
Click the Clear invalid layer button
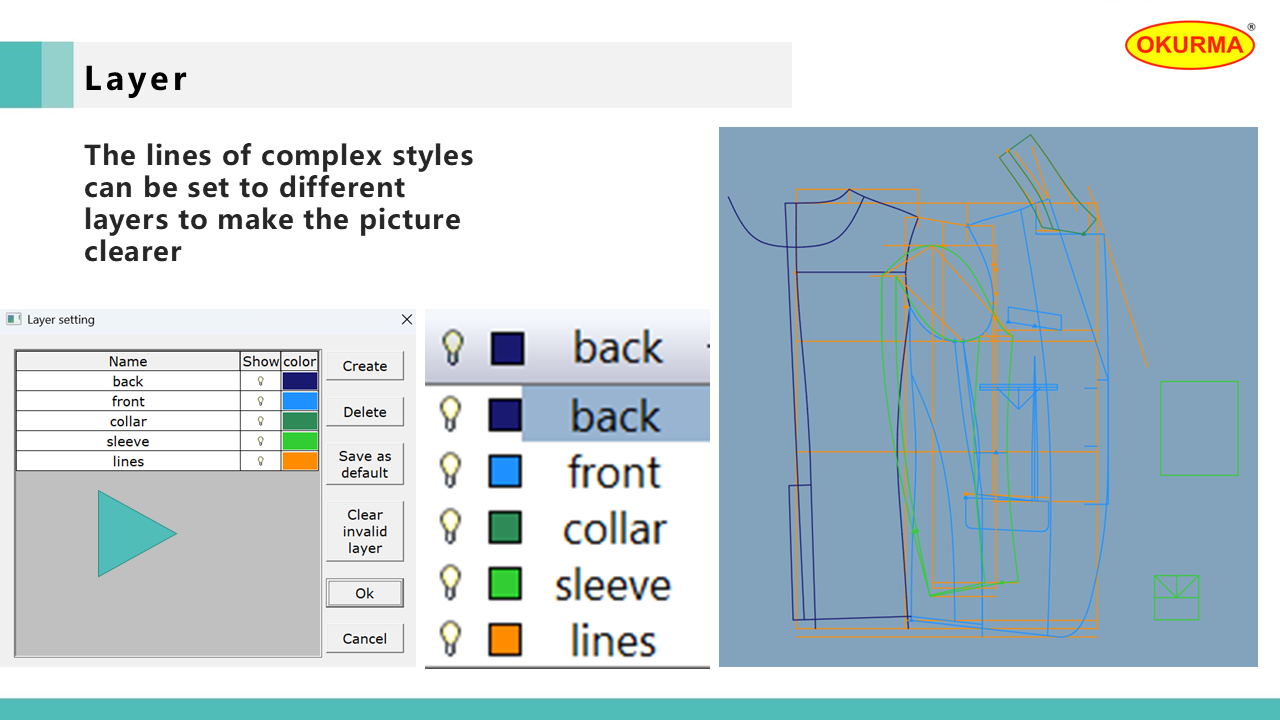(x=365, y=531)
